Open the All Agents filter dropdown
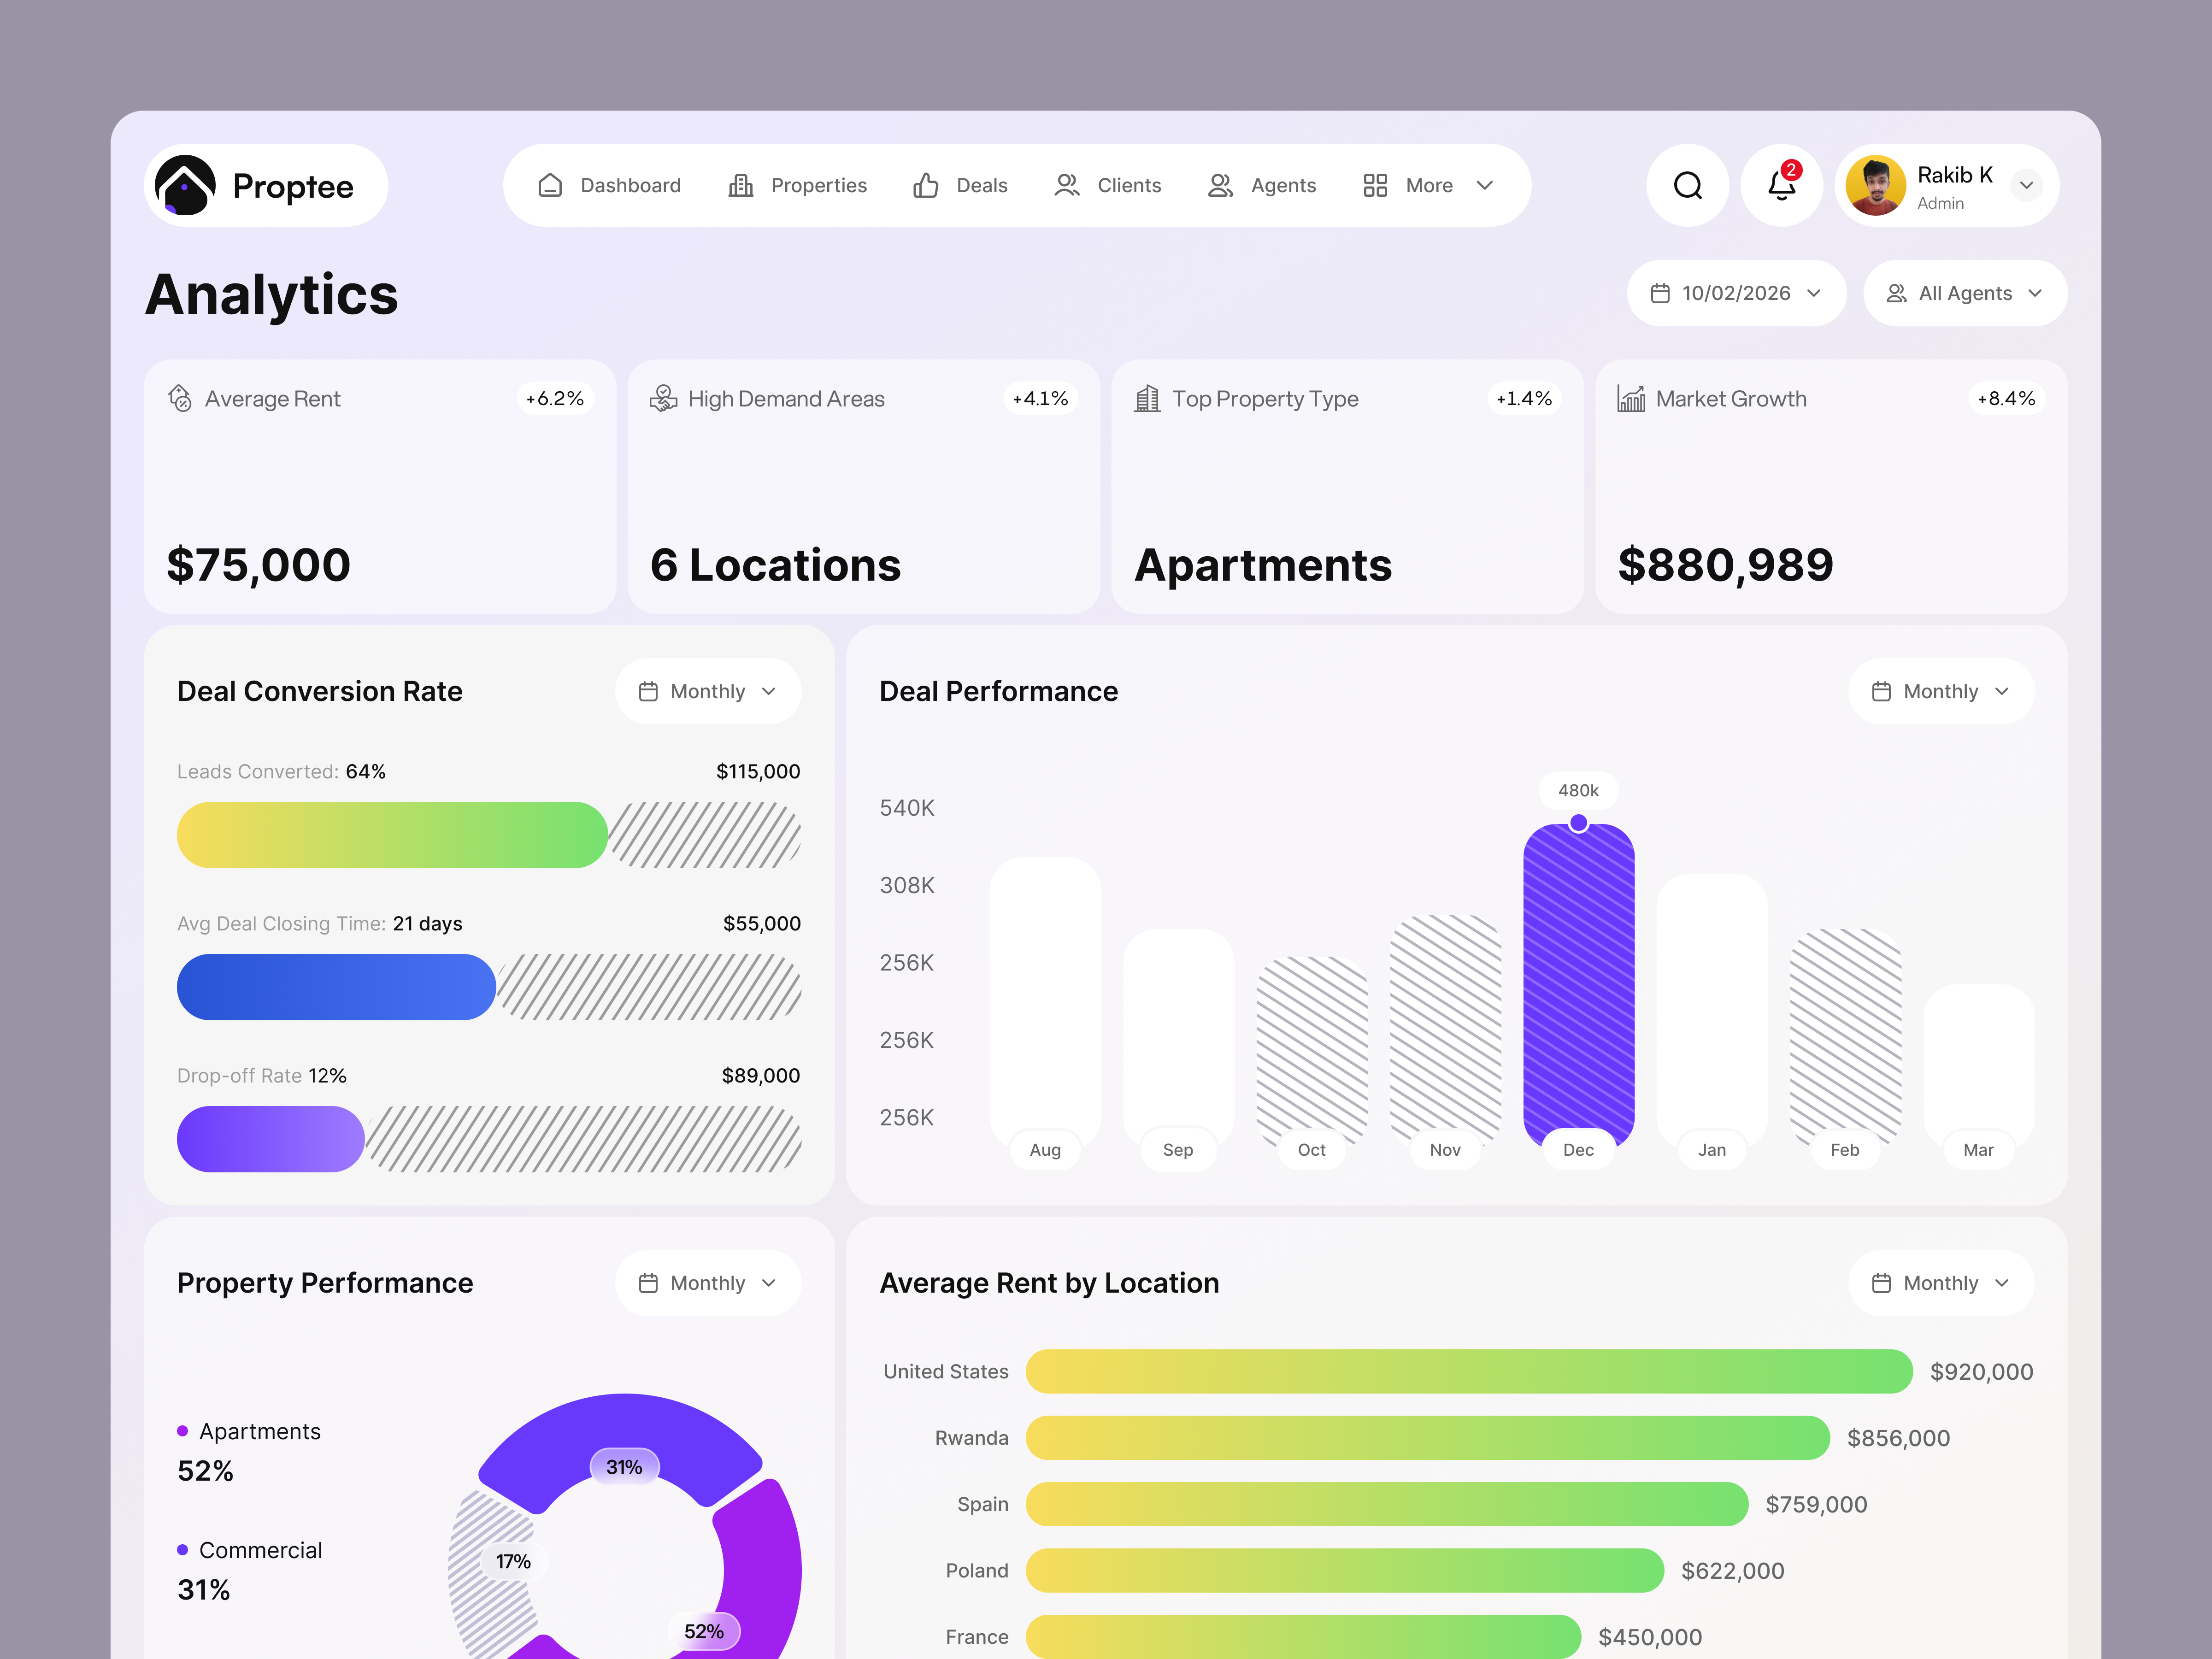The width and height of the screenshot is (2212, 1659). (x=1963, y=292)
